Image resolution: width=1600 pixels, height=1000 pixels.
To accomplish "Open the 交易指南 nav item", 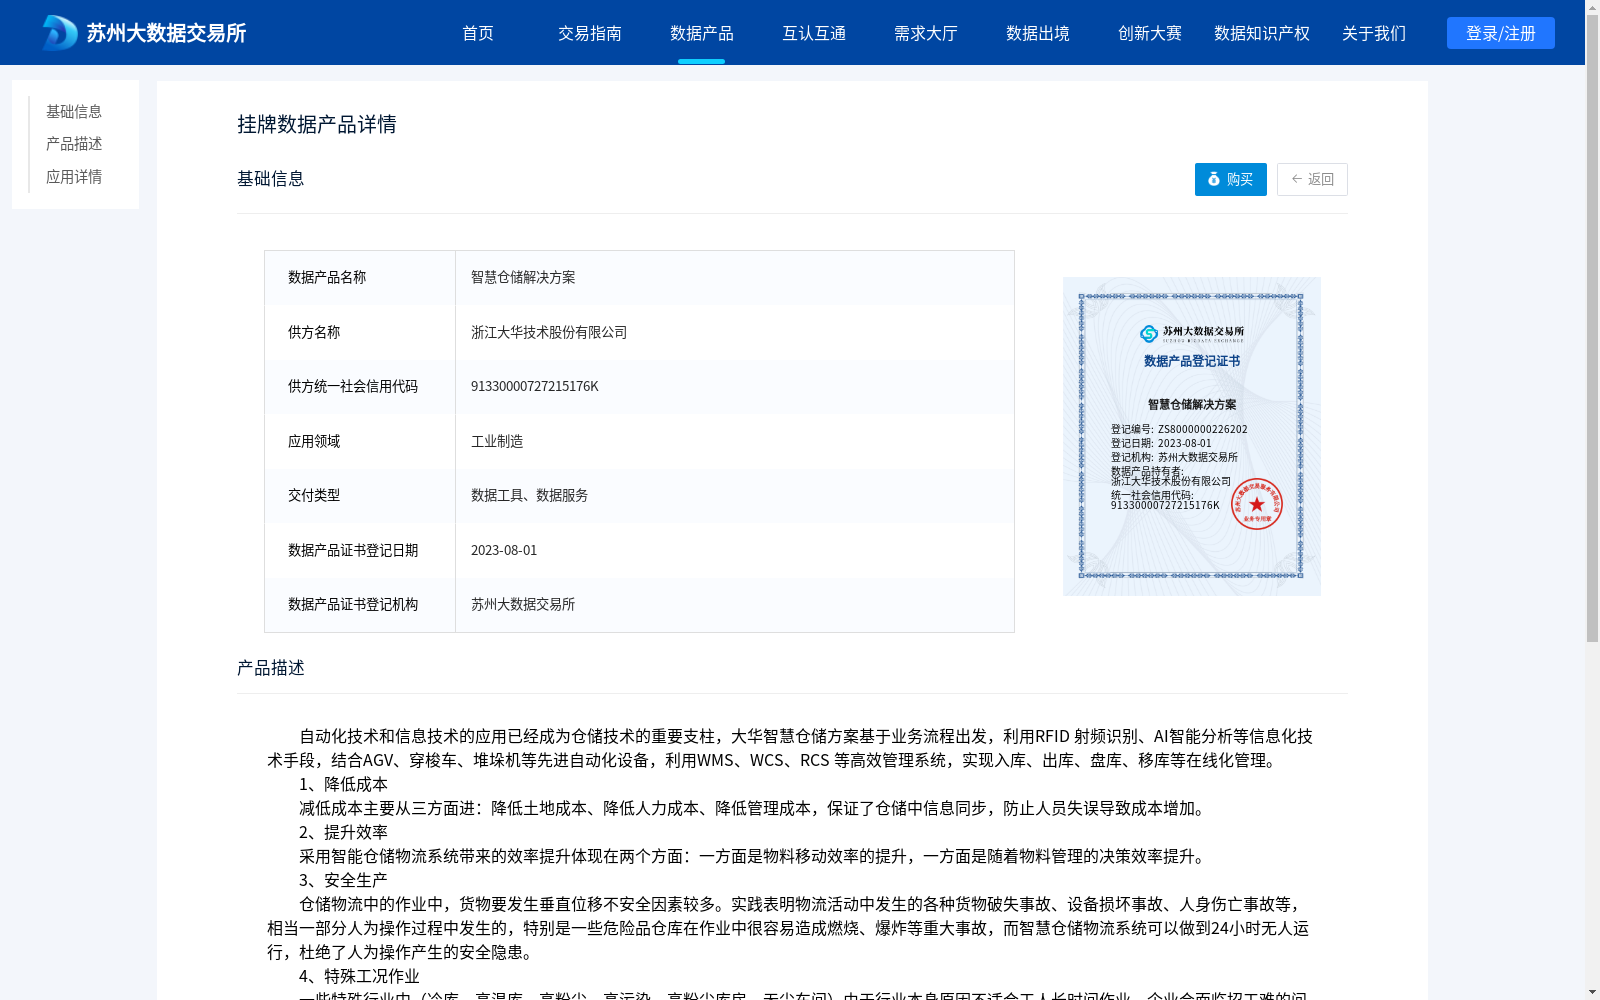I will coord(590,33).
